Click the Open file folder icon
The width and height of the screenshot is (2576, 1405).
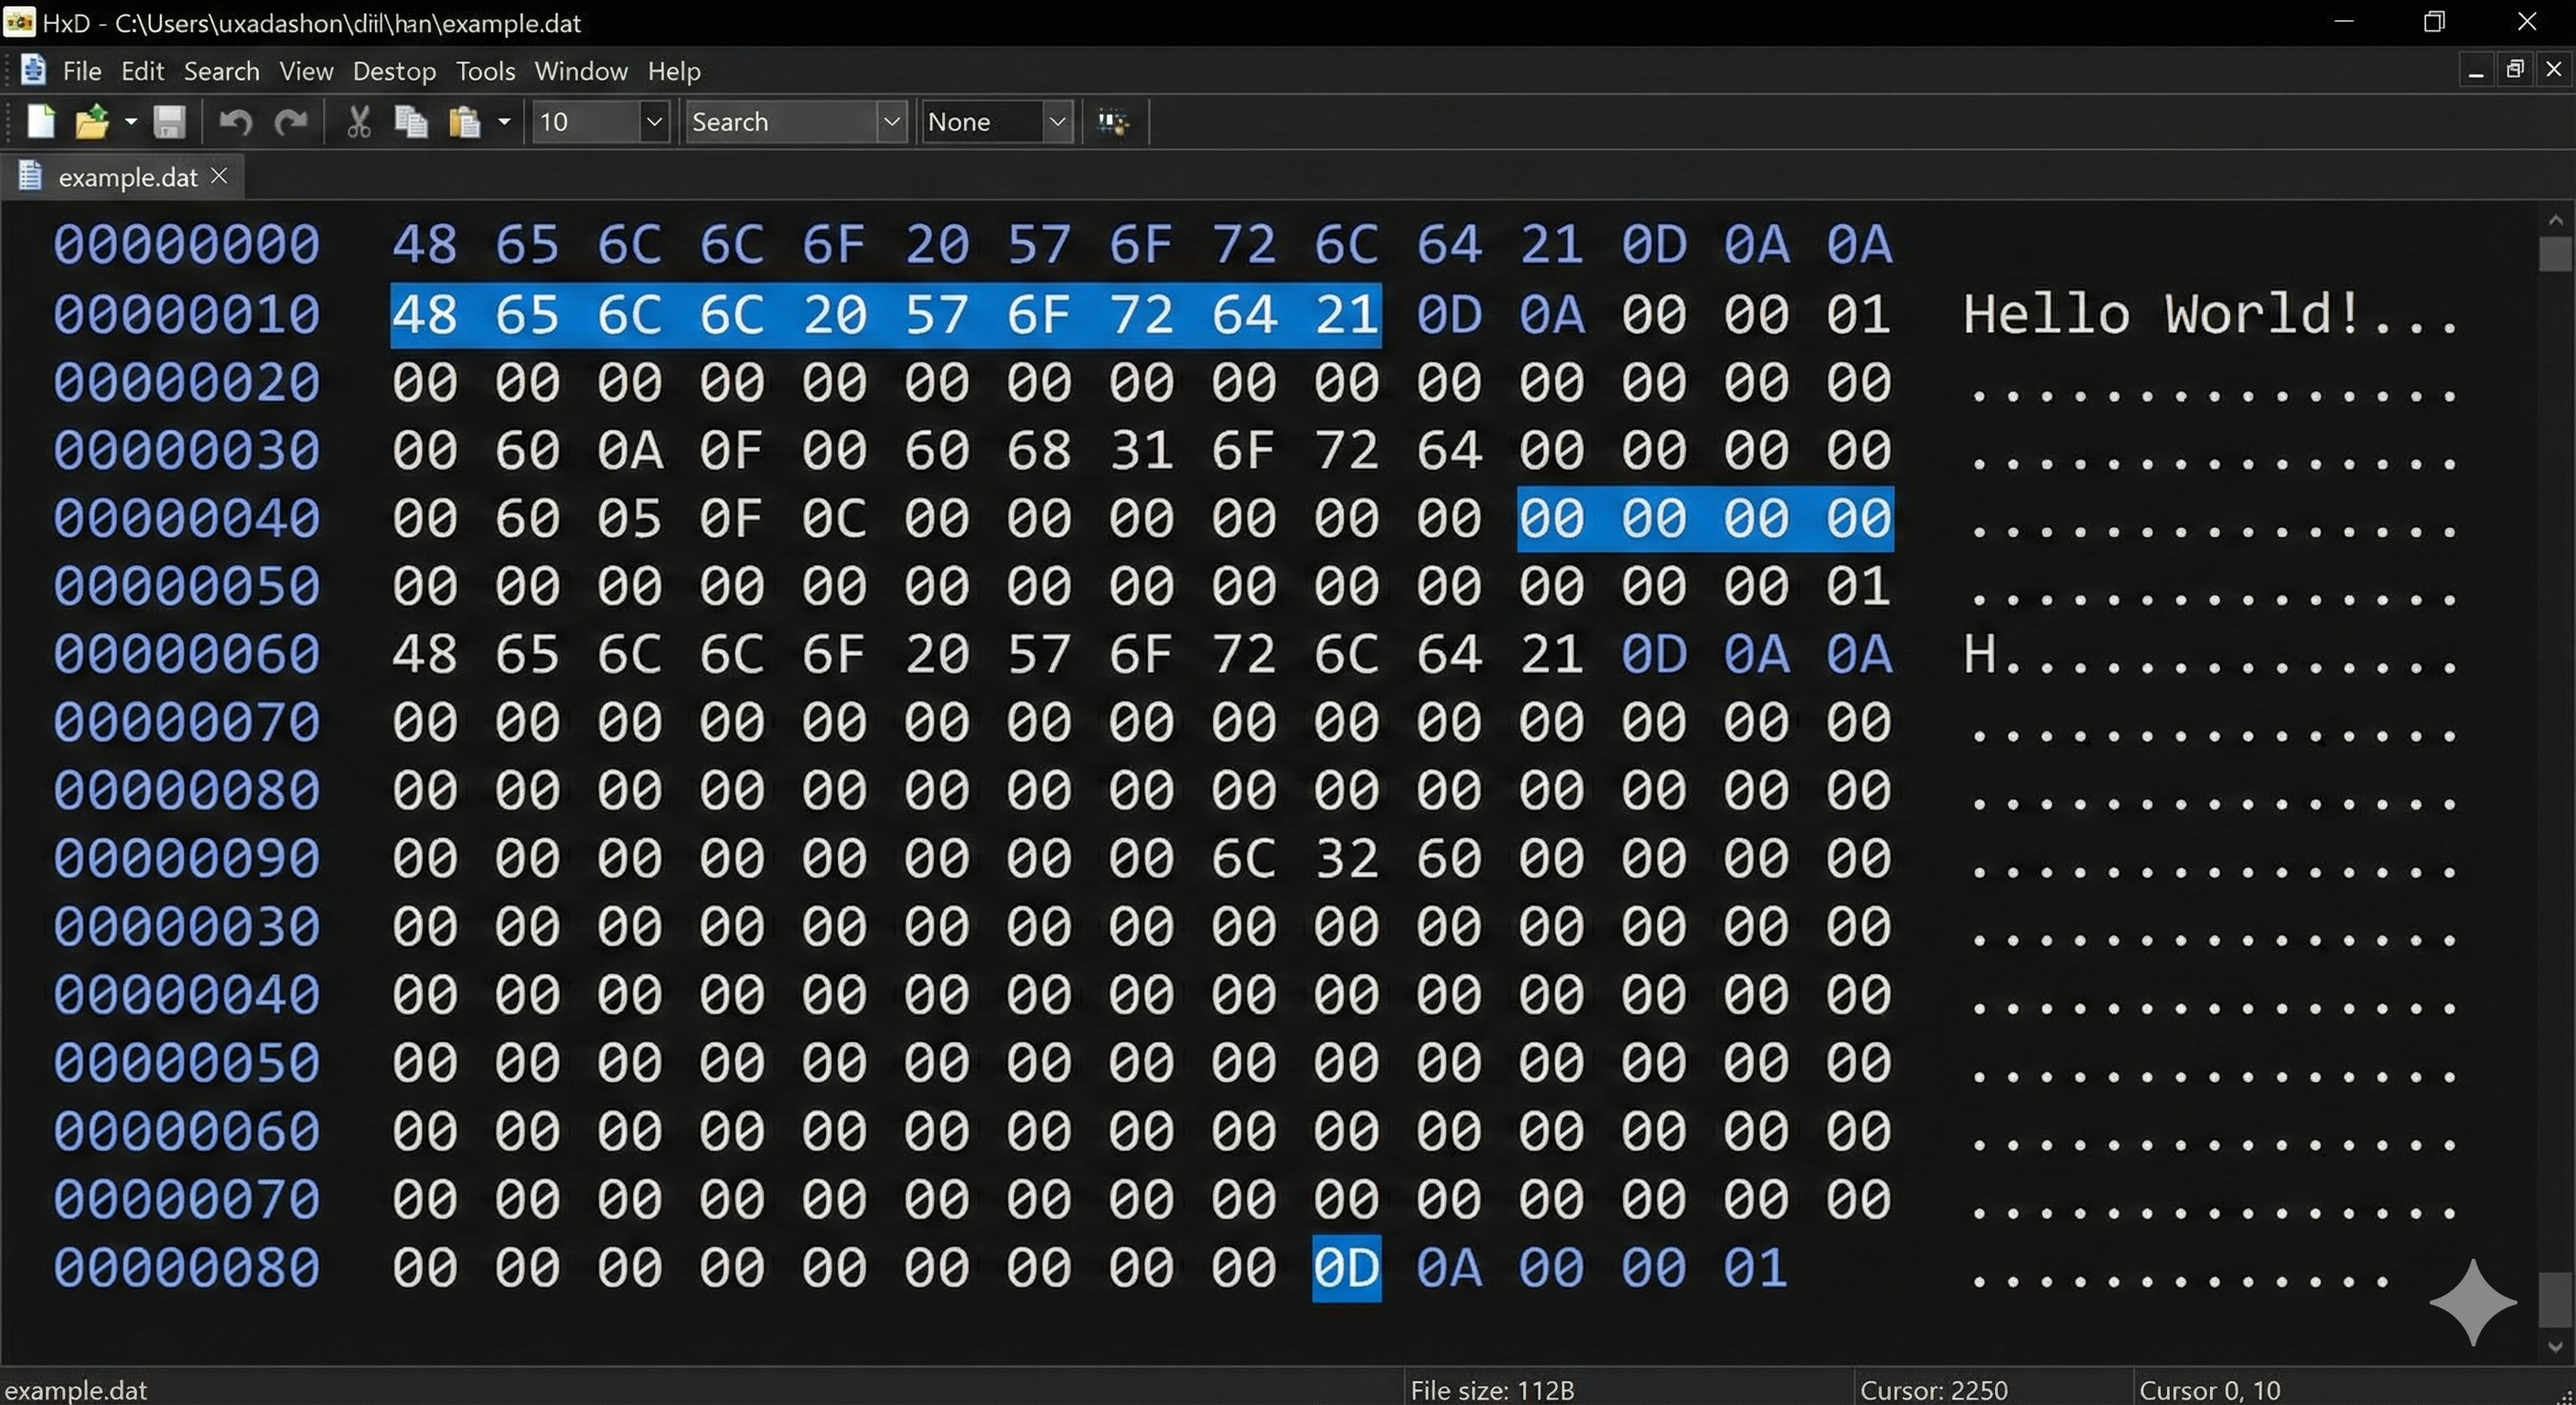point(92,122)
